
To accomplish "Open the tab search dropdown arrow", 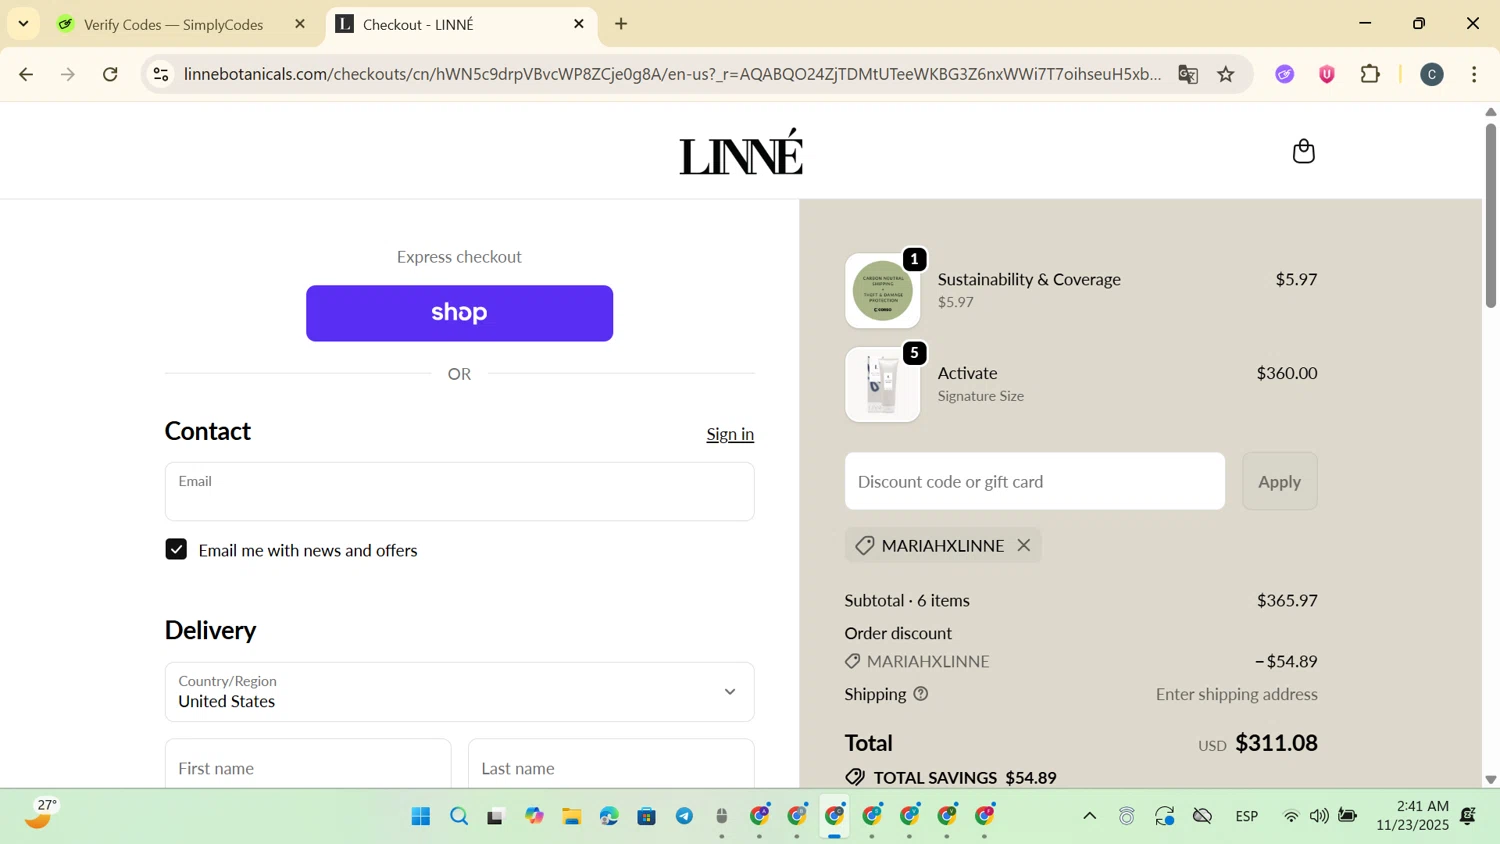I will pyautogui.click(x=23, y=24).
